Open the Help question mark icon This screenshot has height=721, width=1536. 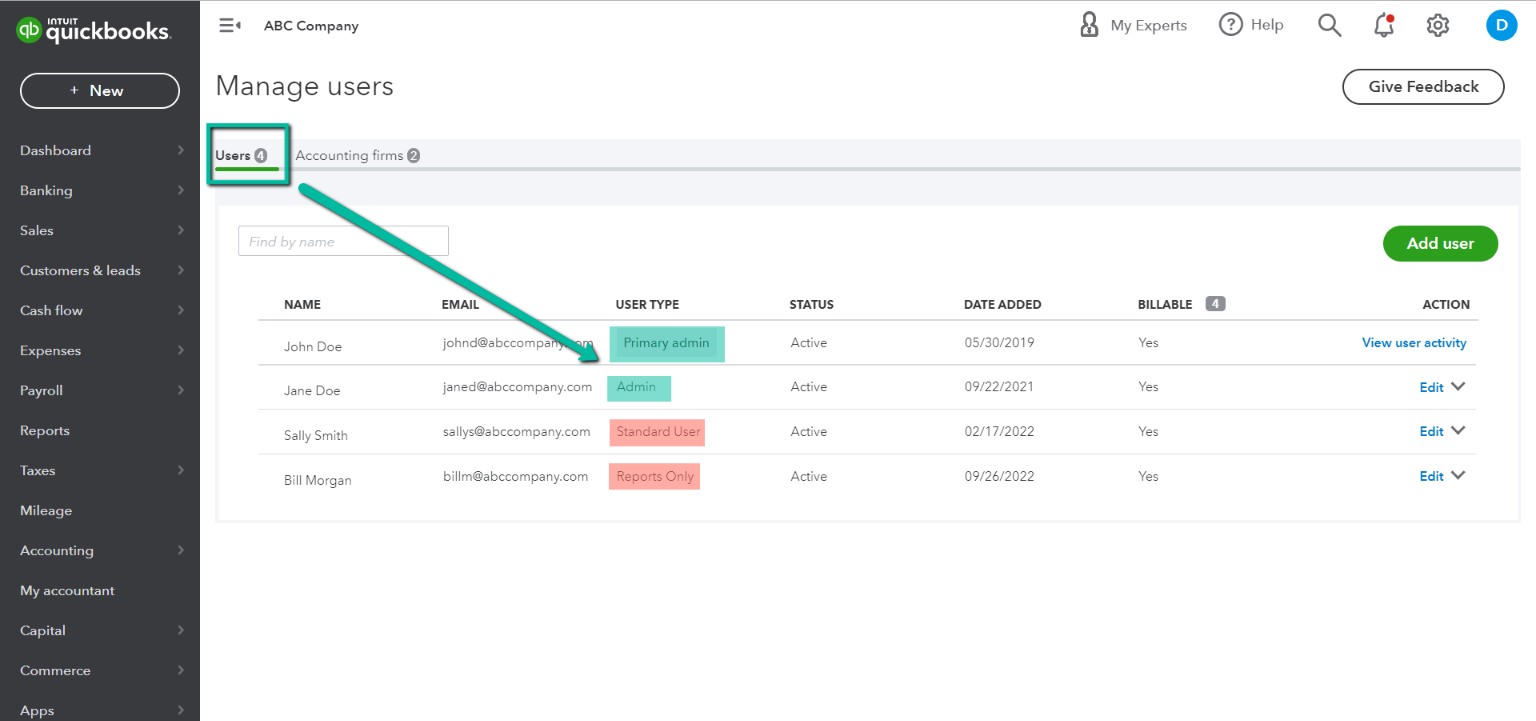point(1230,25)
